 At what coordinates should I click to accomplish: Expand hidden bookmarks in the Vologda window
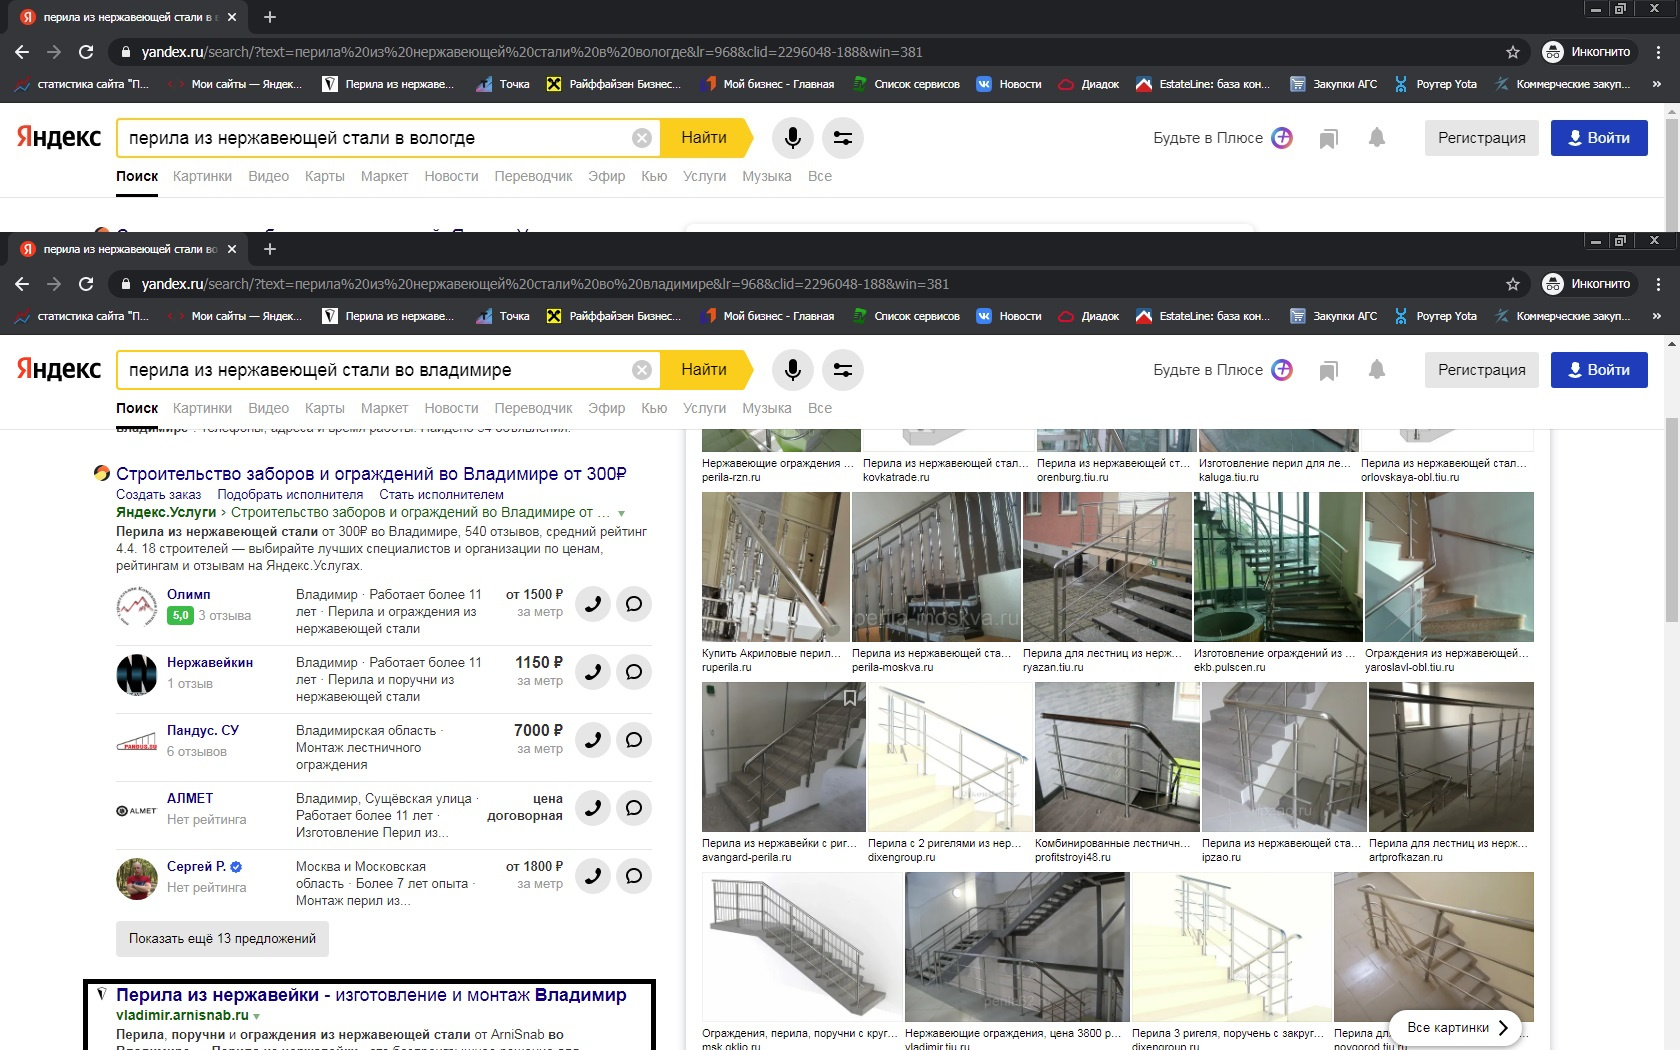point(1657,84)
